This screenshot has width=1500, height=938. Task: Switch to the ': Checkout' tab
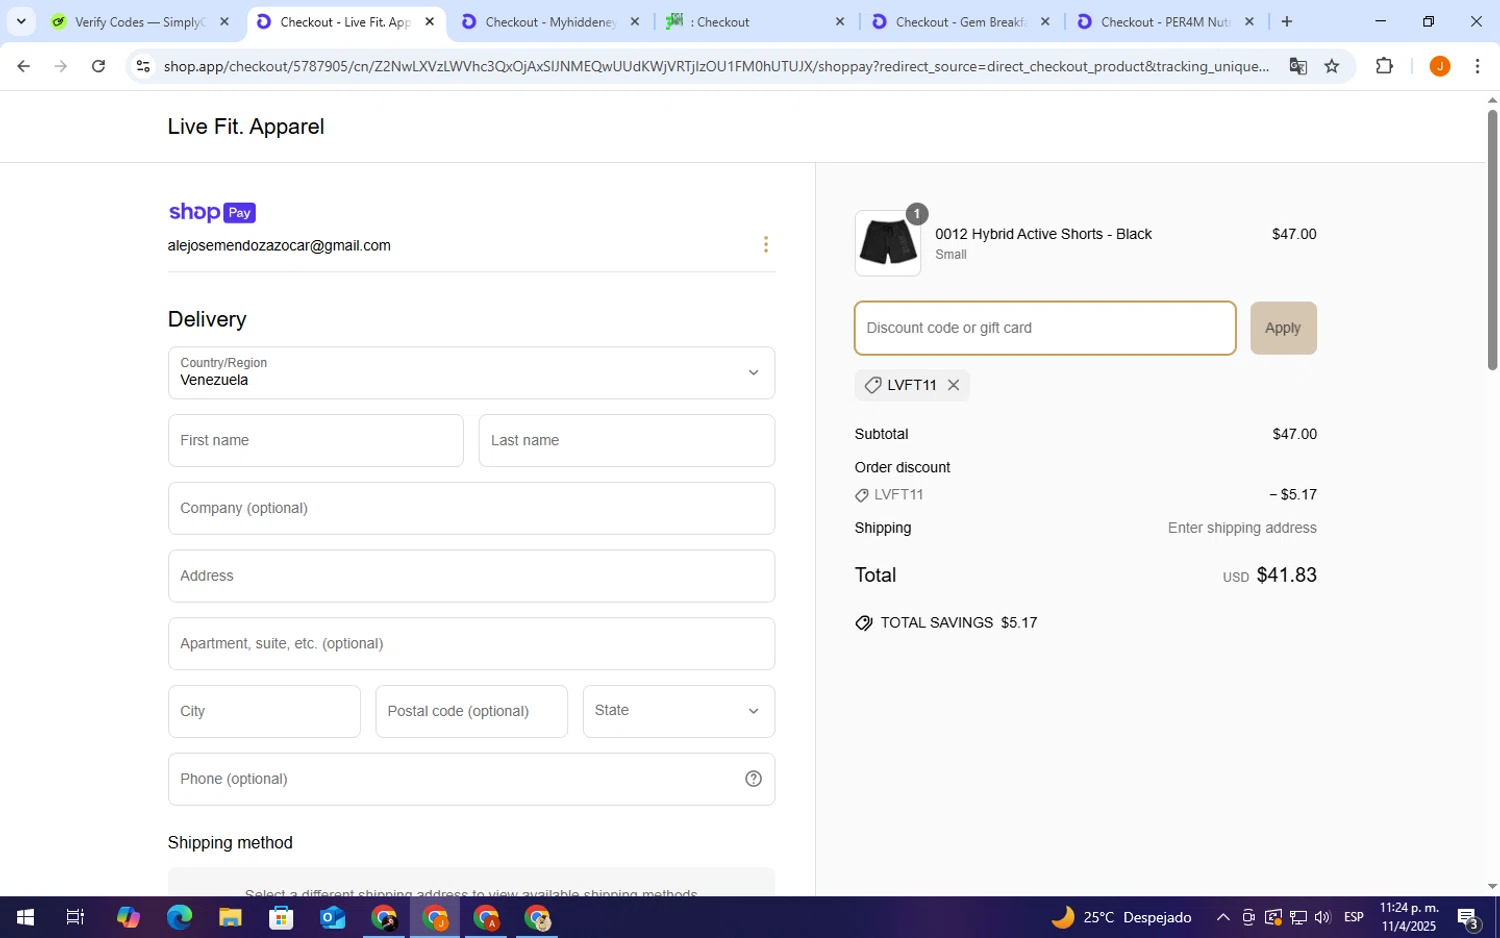757,21
